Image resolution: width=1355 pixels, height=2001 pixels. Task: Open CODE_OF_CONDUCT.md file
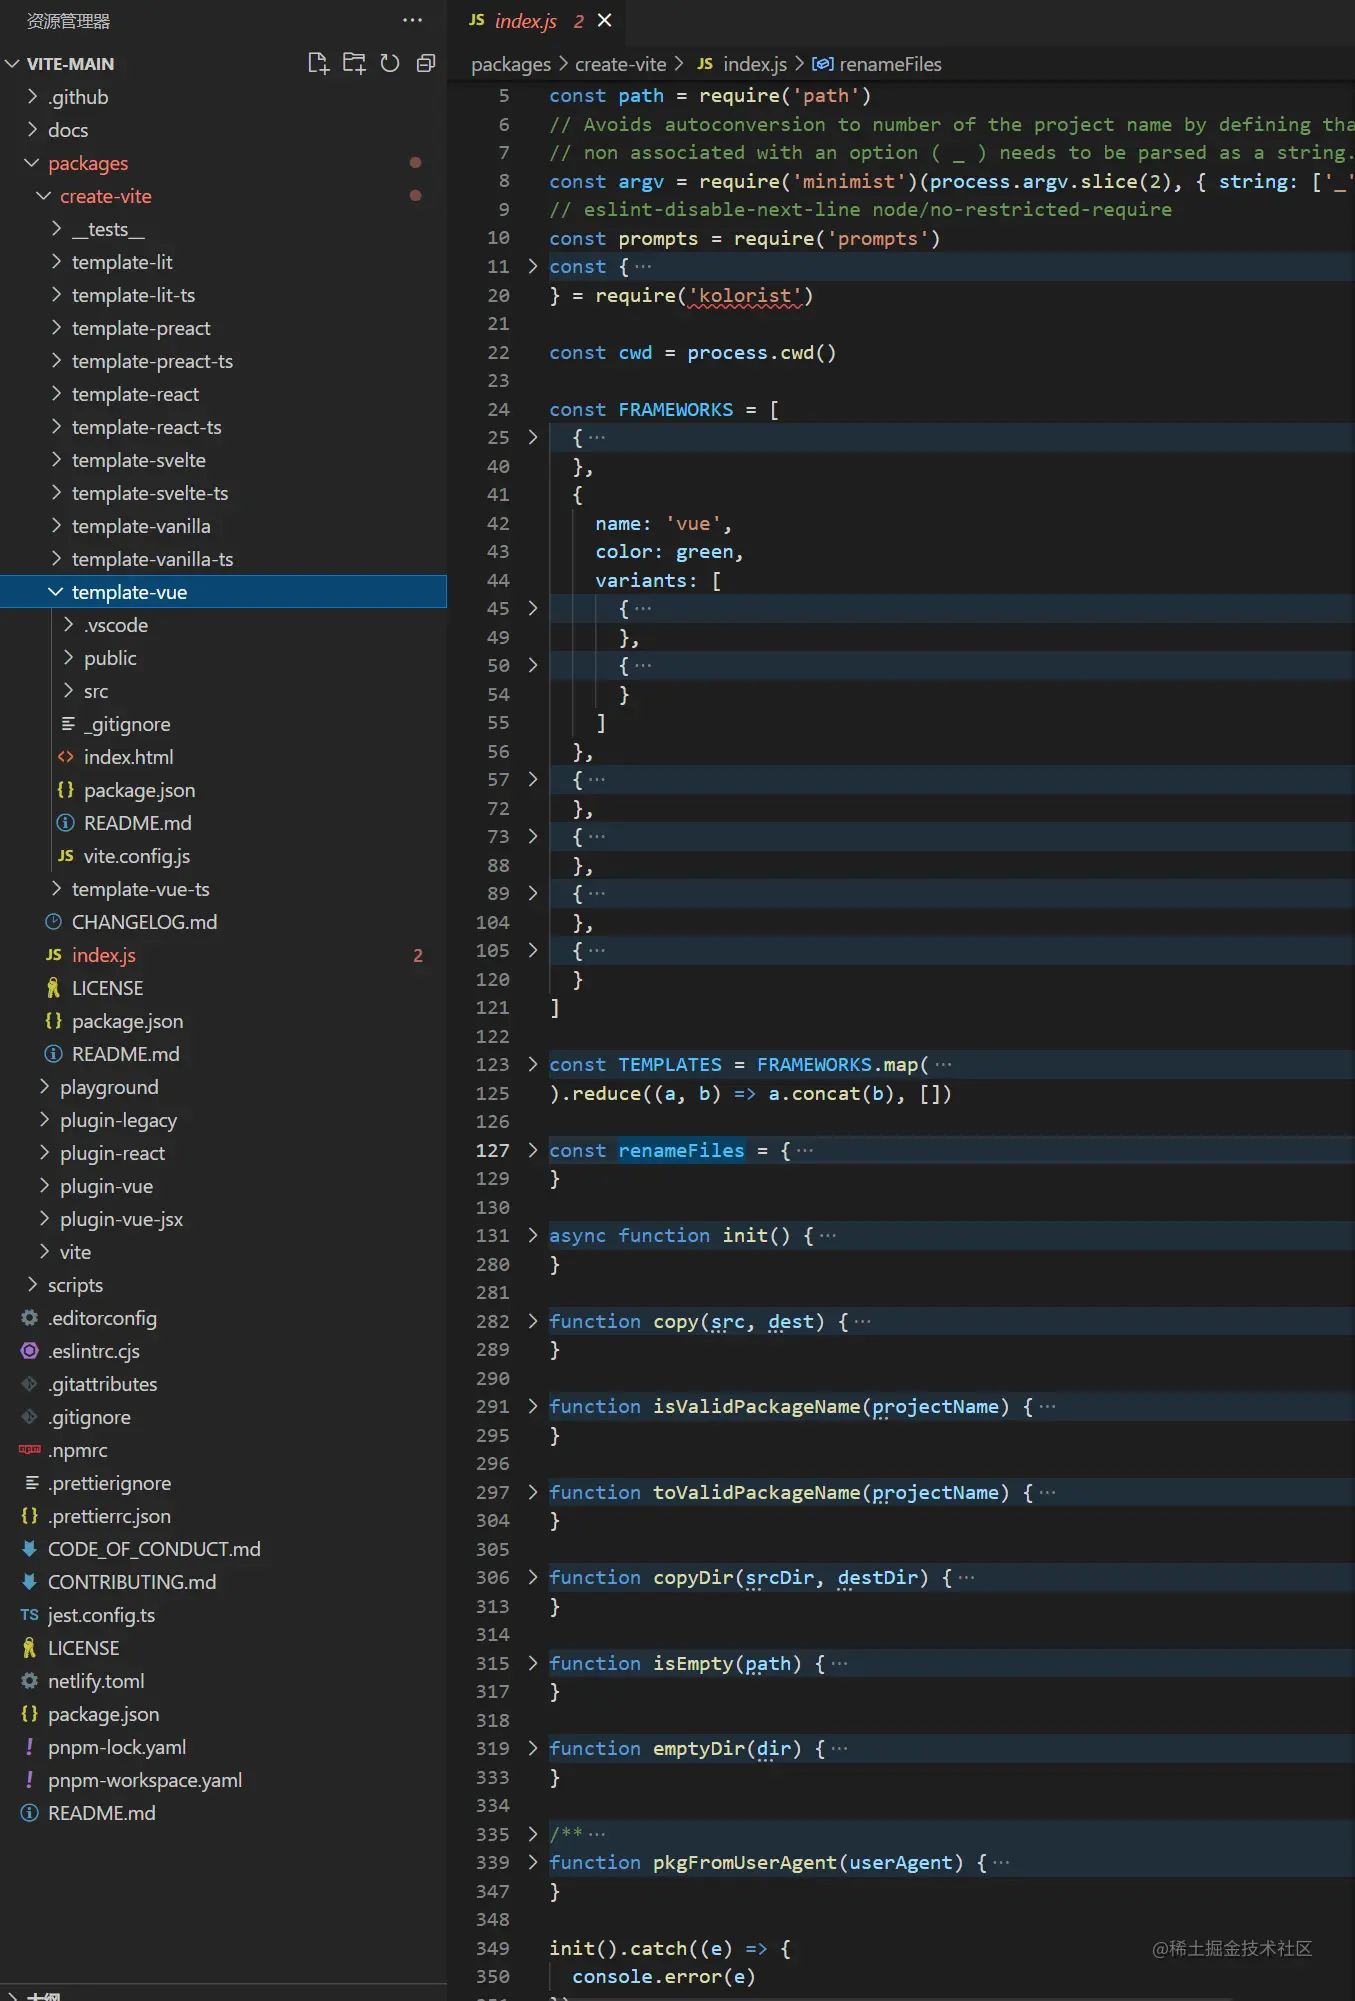pos(223,1549)
